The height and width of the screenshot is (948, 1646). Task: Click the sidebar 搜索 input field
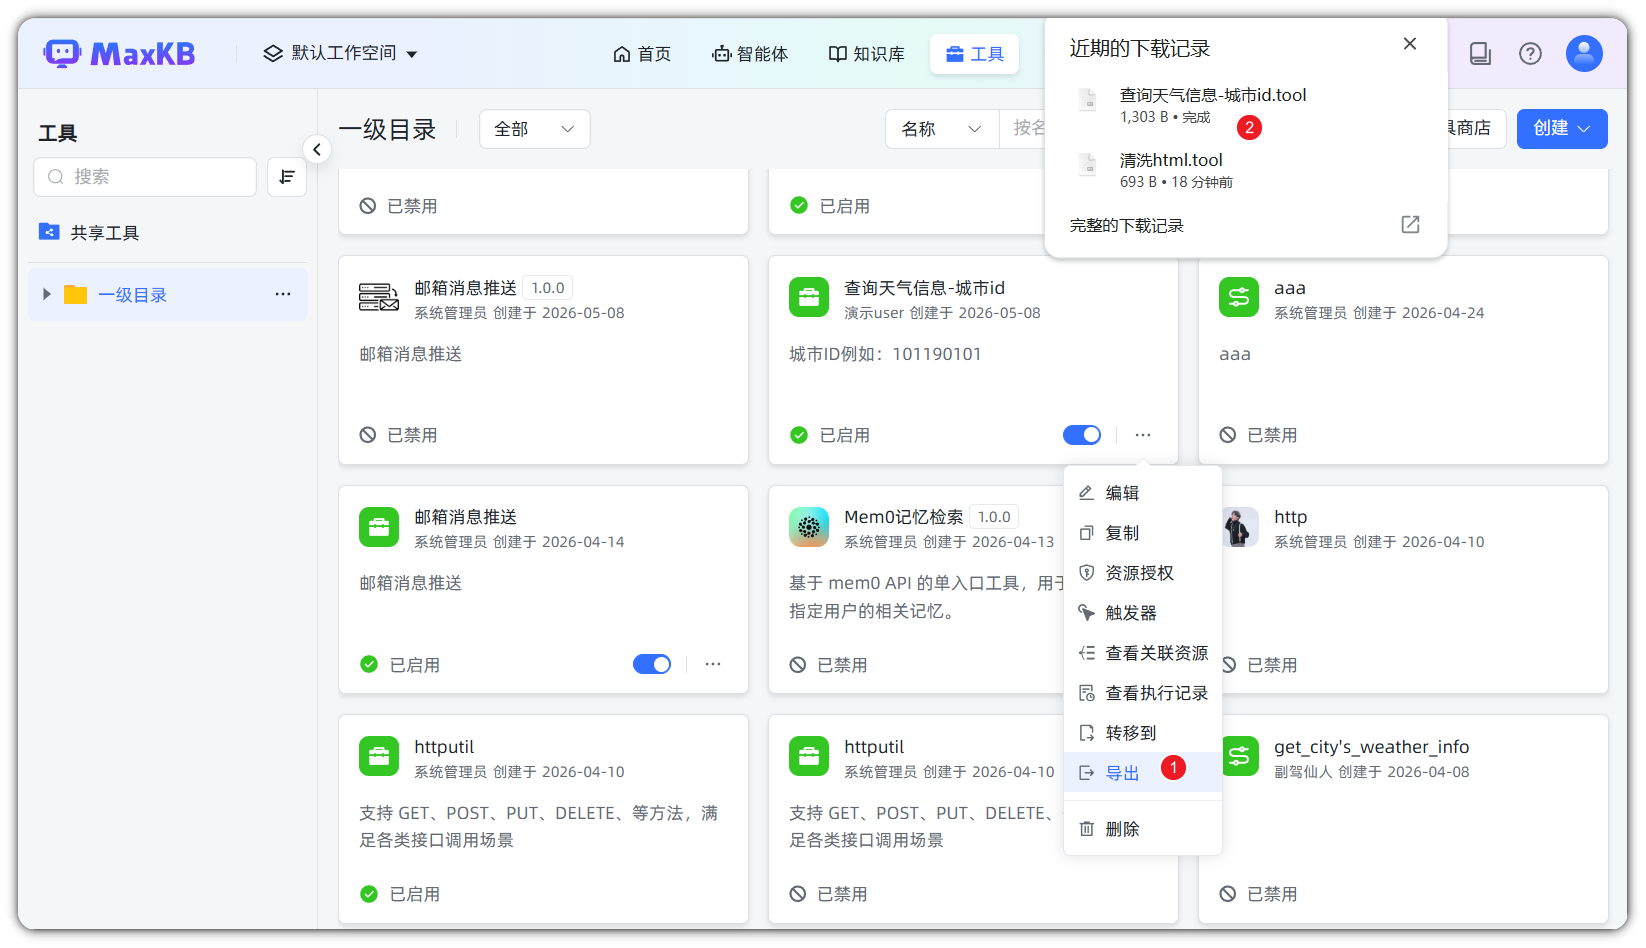[145, 177]
